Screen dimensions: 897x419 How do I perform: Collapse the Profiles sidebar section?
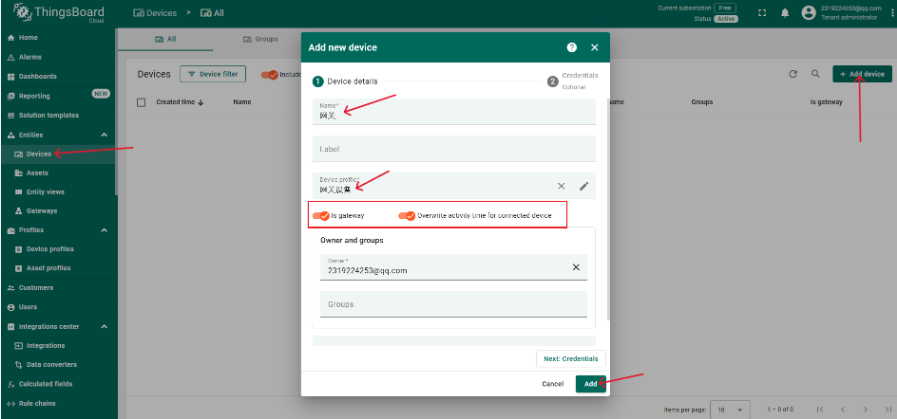104,230
